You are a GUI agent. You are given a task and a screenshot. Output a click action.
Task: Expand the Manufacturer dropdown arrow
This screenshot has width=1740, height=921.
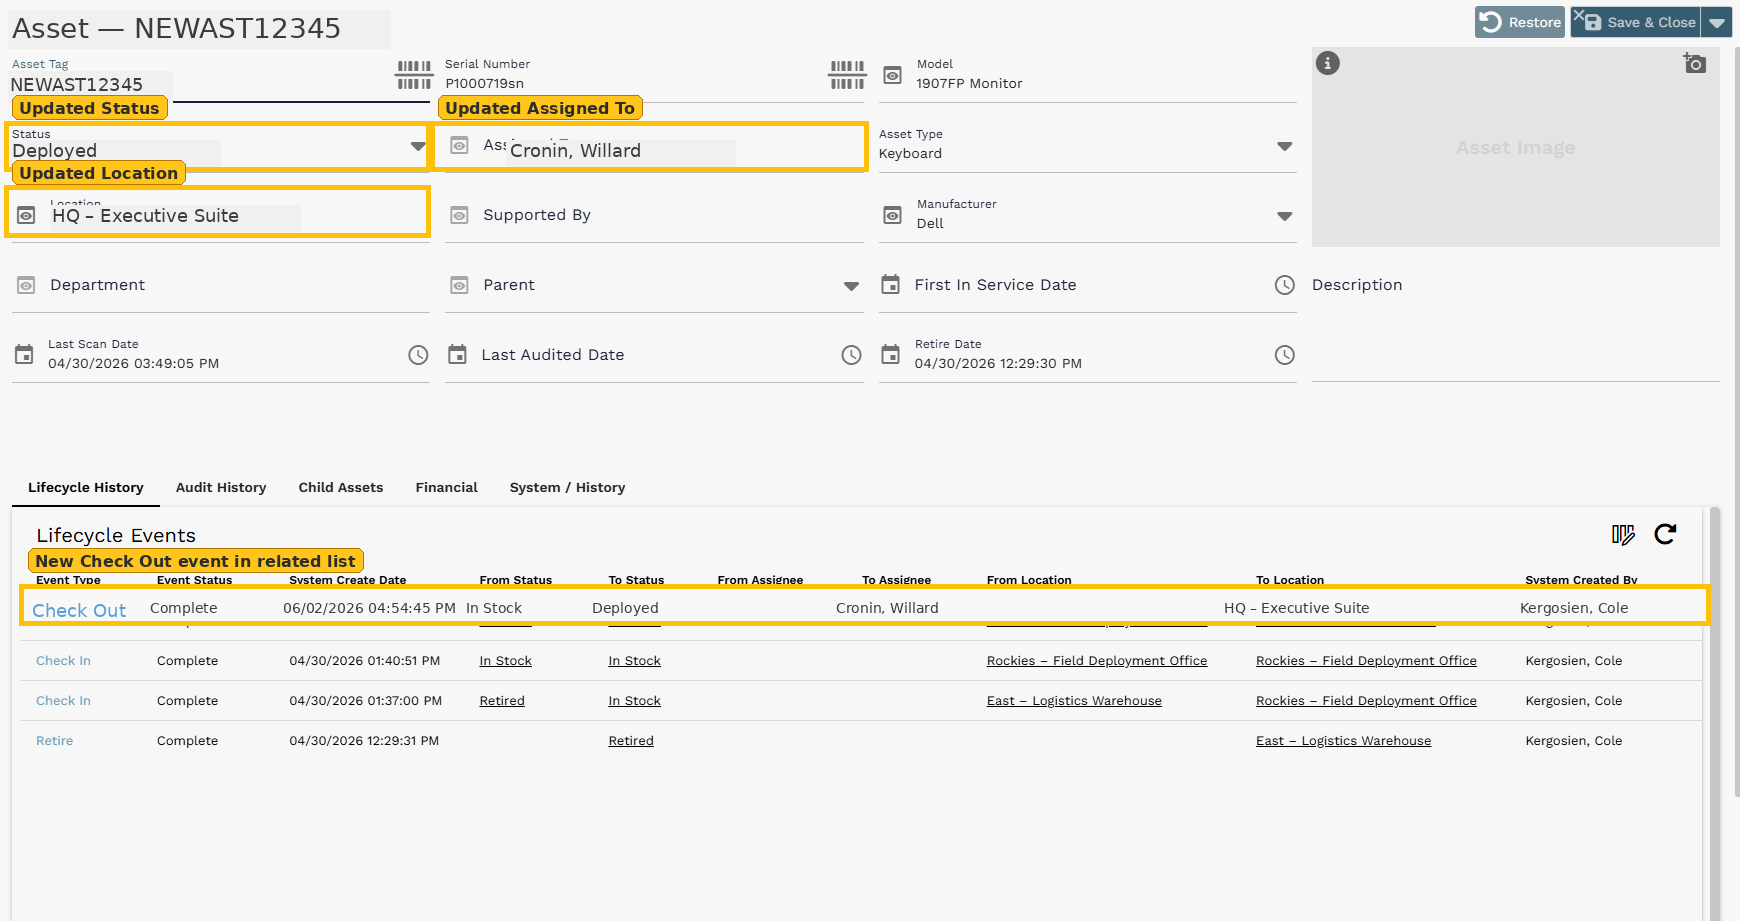(1285, 216)
